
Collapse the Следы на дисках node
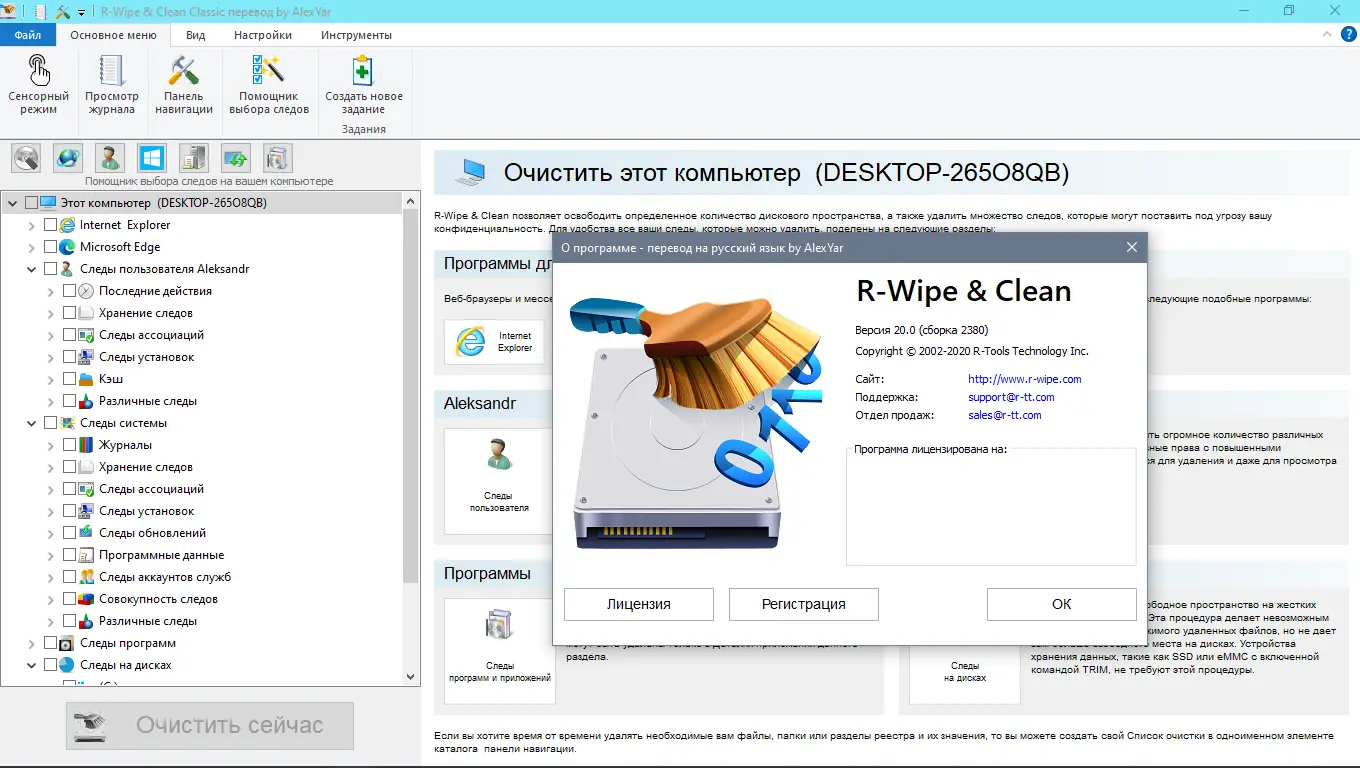point(32,665)
